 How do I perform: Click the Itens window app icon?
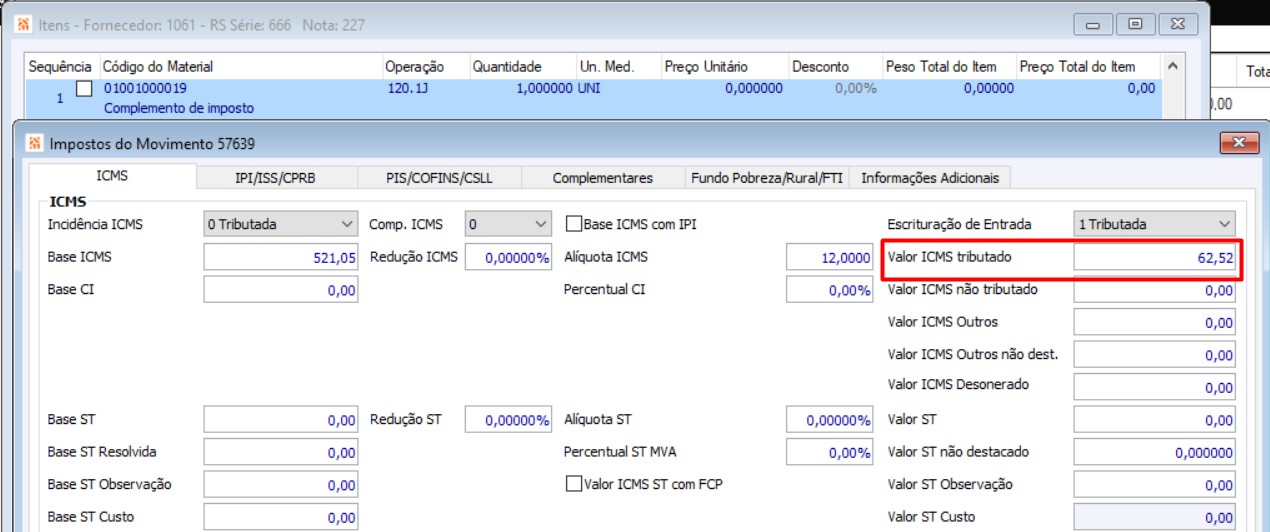click(25, 24)
